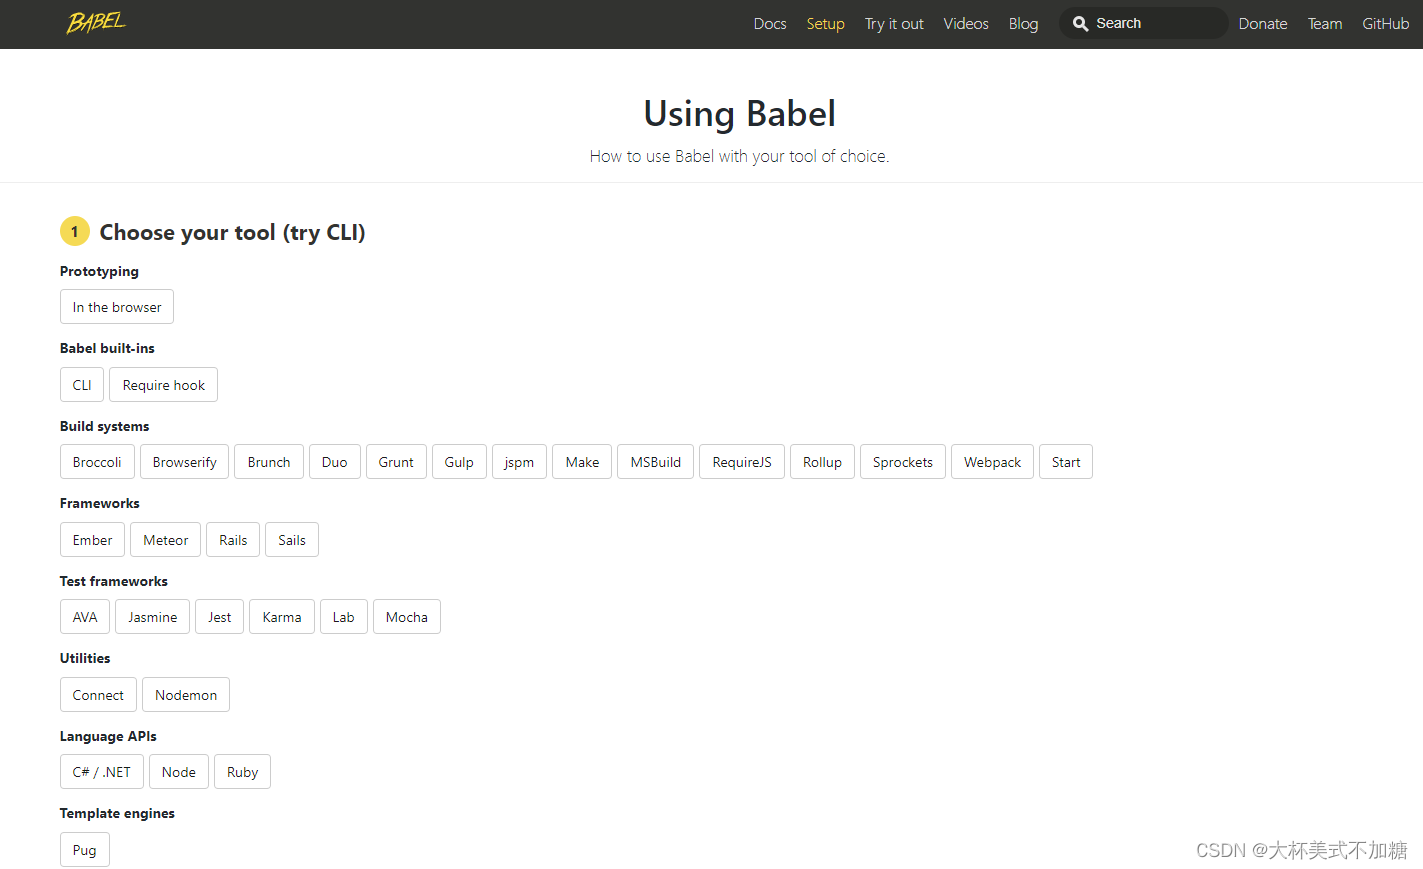
Task: Click the subtitle How to use Babel
Action: (x=739, y=156)
